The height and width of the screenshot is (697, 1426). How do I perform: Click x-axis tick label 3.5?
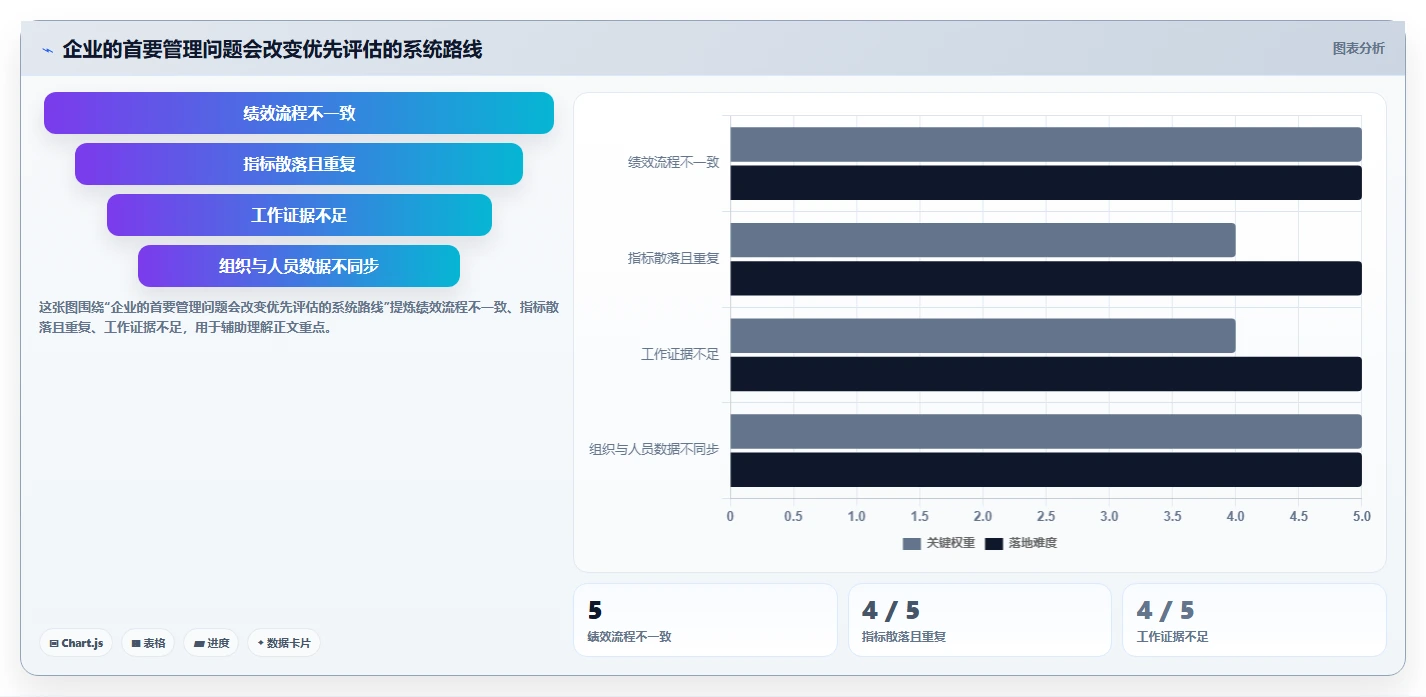(x=1172, y=516)
